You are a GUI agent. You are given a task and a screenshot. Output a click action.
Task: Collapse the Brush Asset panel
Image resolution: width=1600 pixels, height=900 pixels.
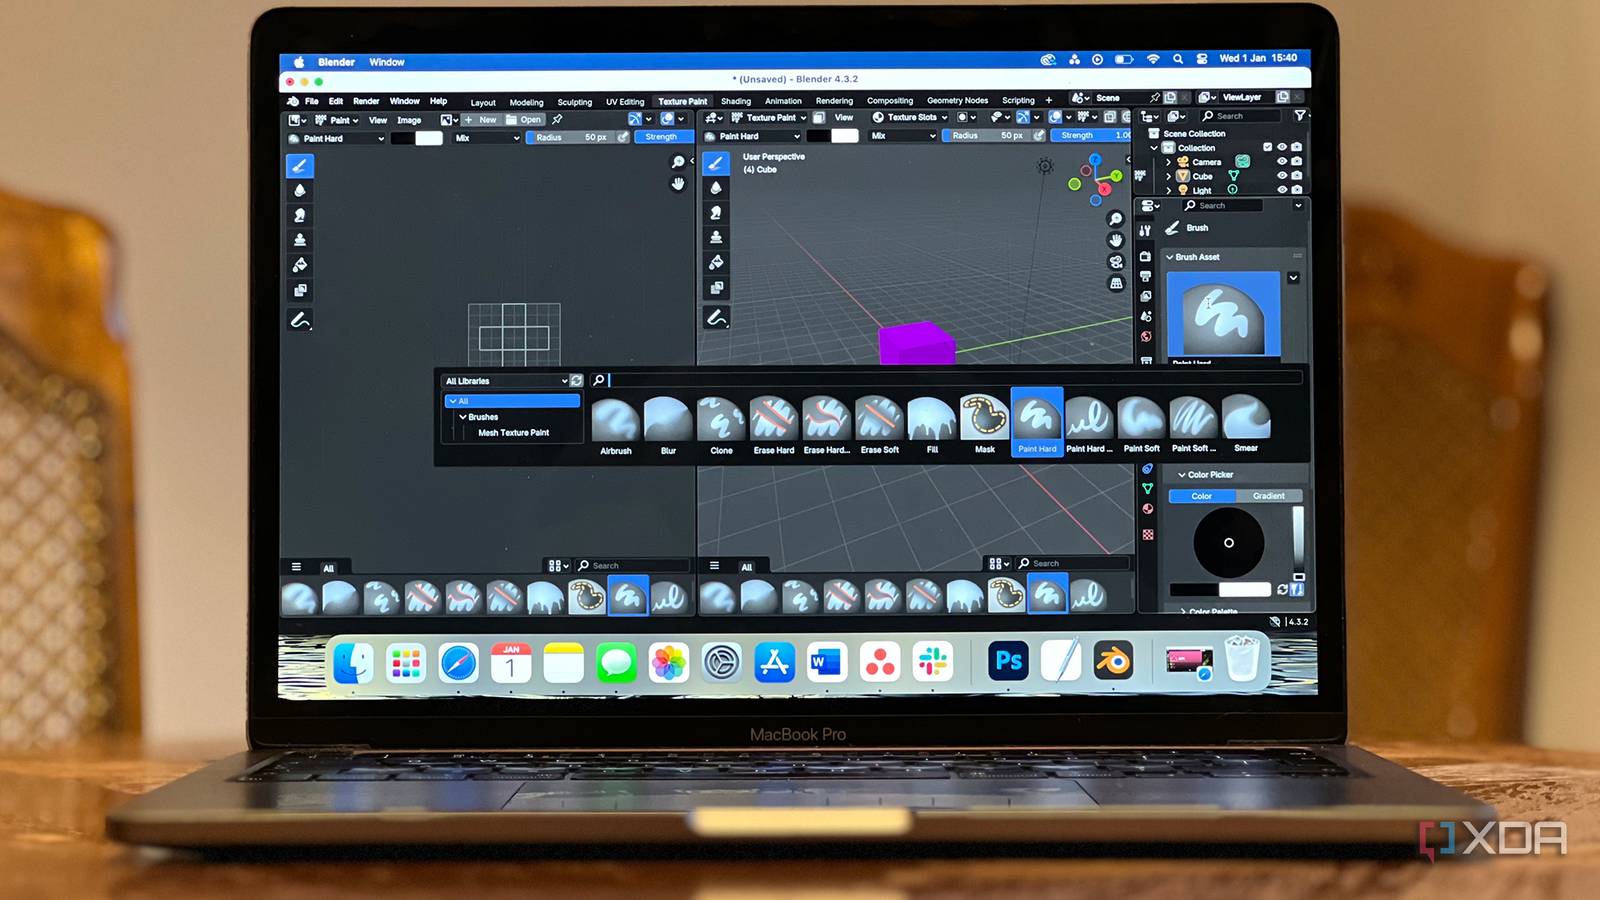point(1196,257)
